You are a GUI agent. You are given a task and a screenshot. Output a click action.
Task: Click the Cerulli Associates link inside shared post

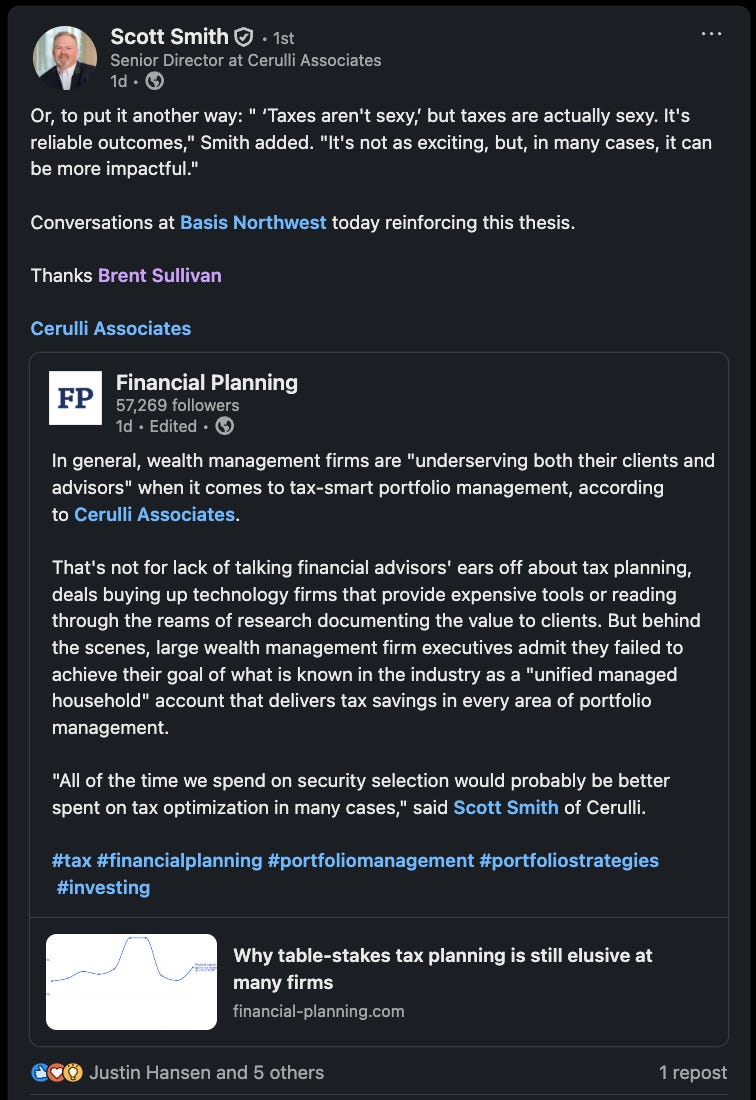pyautogui.click(x=154, y=514)
